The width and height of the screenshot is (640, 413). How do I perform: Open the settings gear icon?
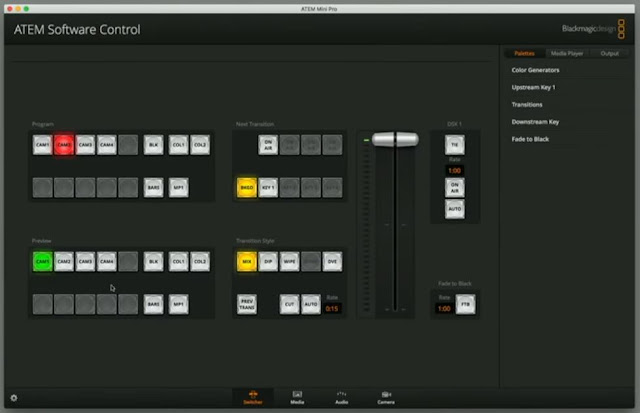14,397
